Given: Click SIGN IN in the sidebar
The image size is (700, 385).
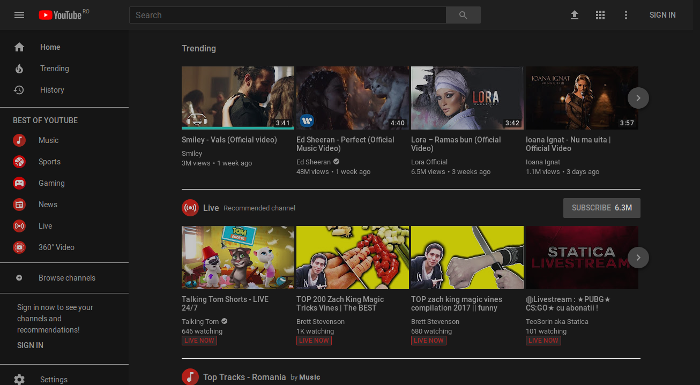Looking at the screenshot, I should click(x=30, y=345).
